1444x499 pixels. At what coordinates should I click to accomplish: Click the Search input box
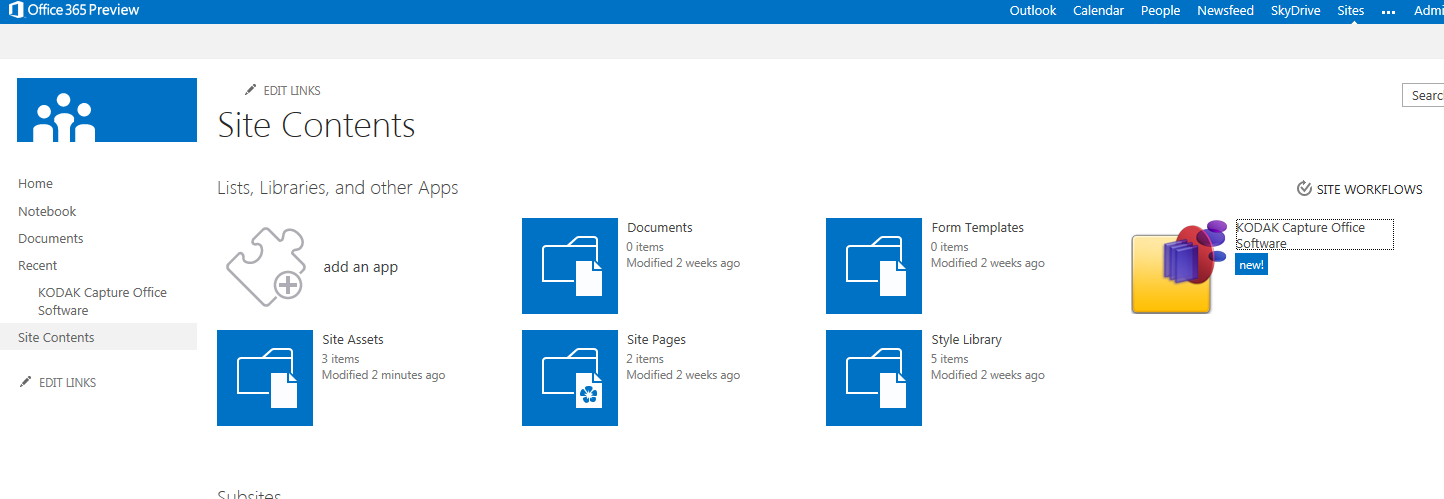click(x=1424, y=95)
